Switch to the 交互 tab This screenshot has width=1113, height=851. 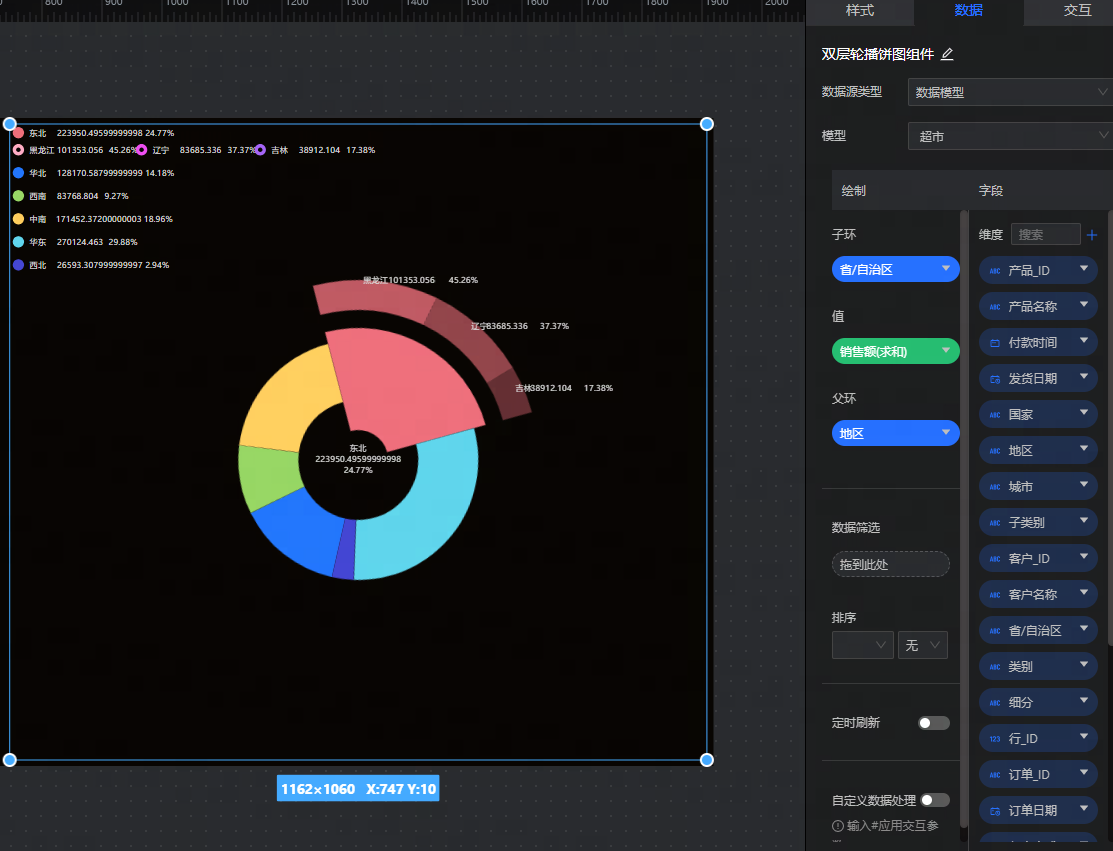tap(1077, 11)
